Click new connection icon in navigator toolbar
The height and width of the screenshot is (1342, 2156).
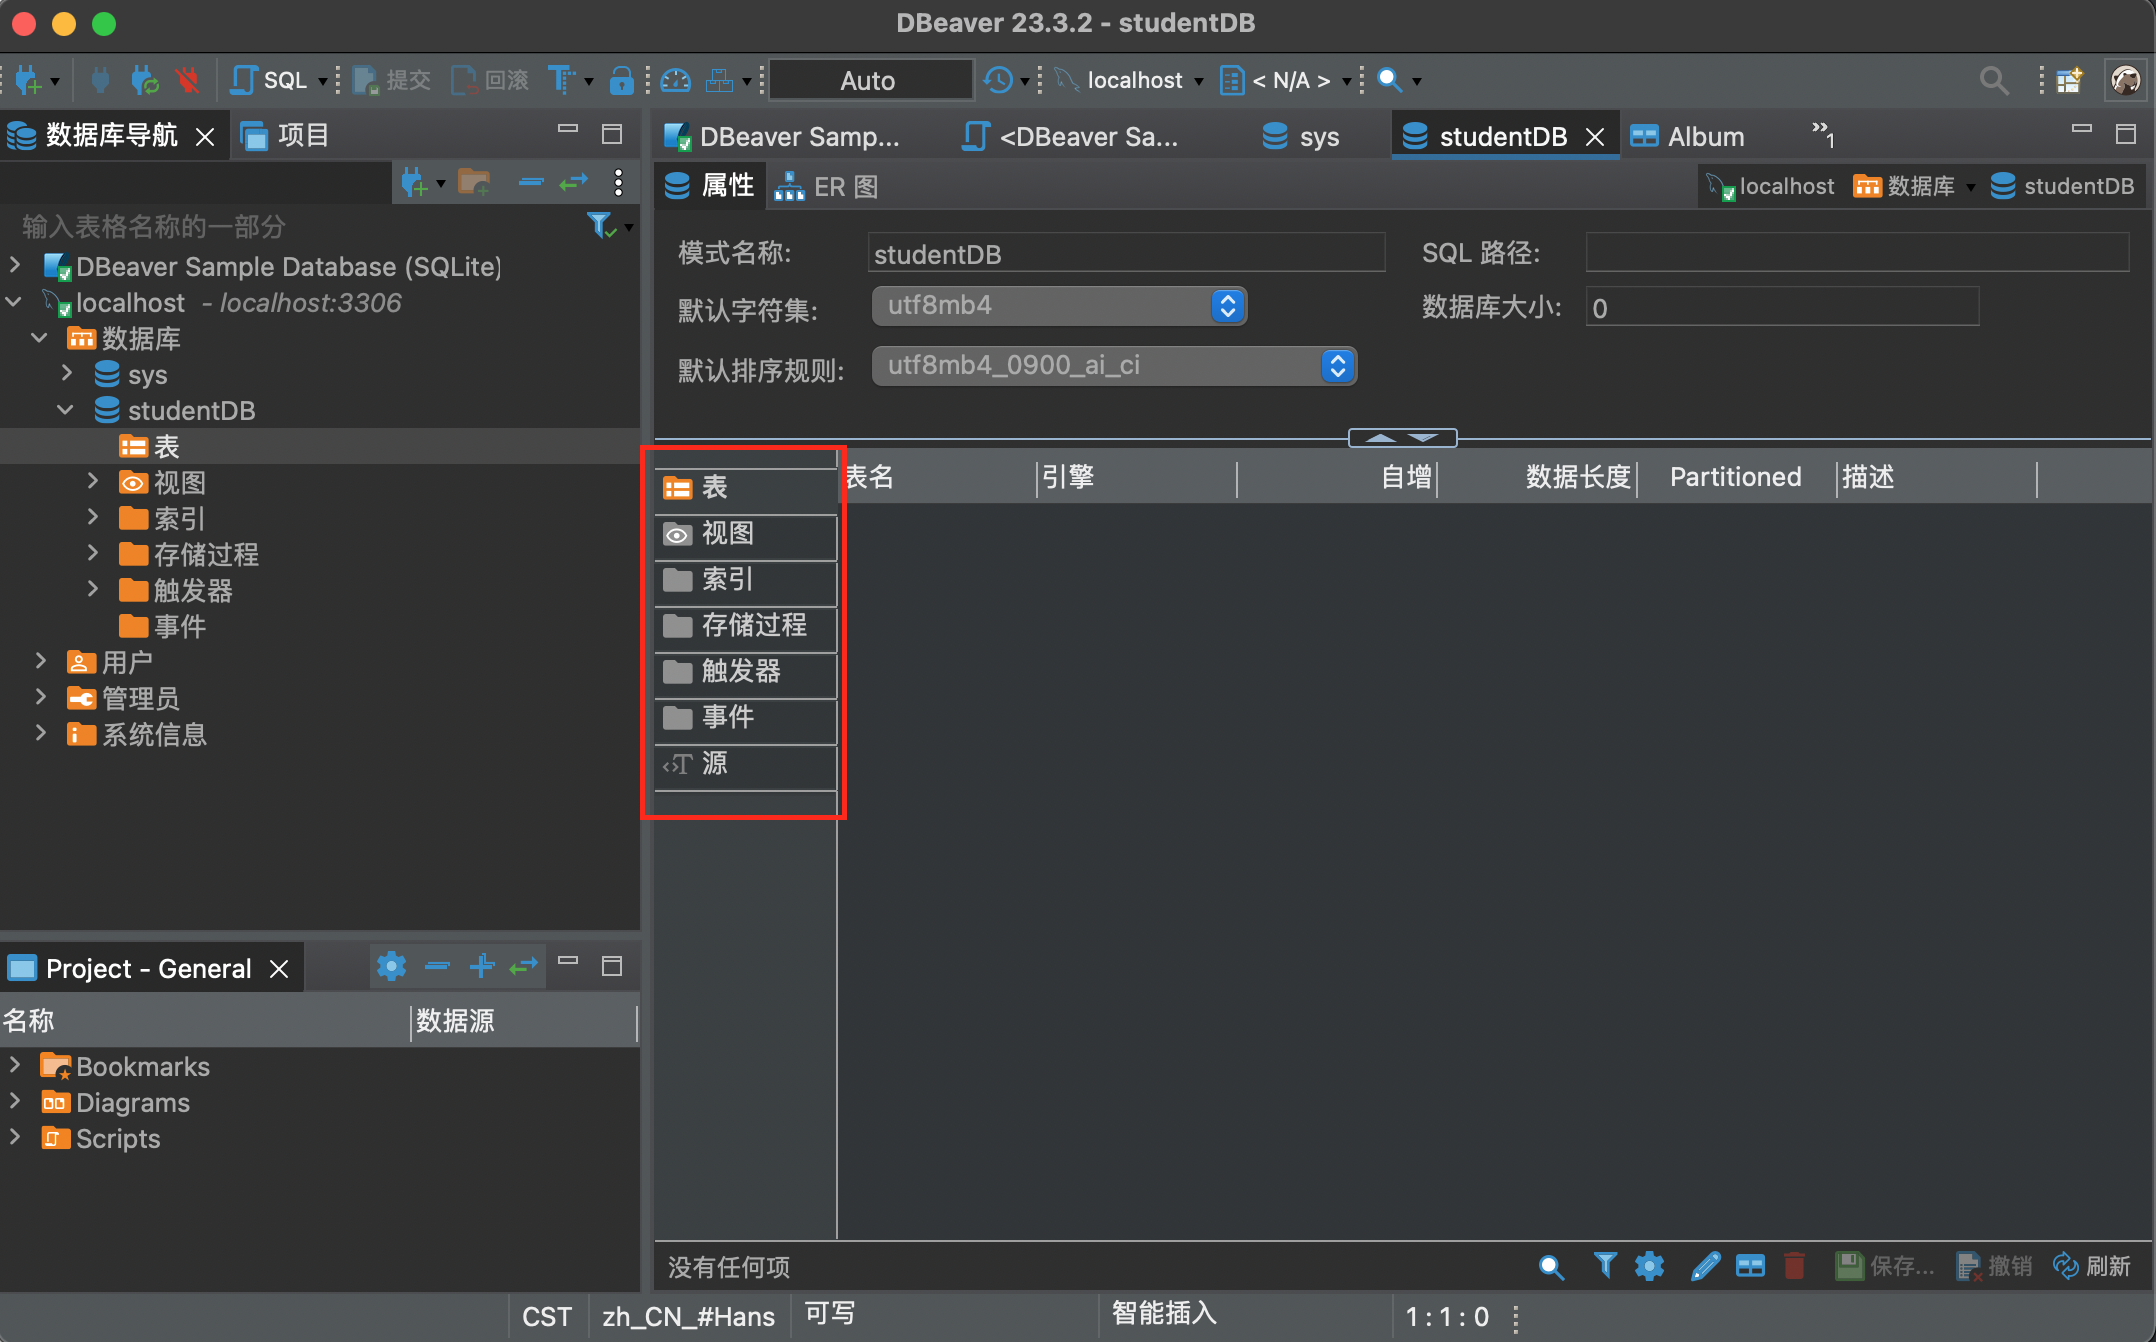tap(414, 182)
